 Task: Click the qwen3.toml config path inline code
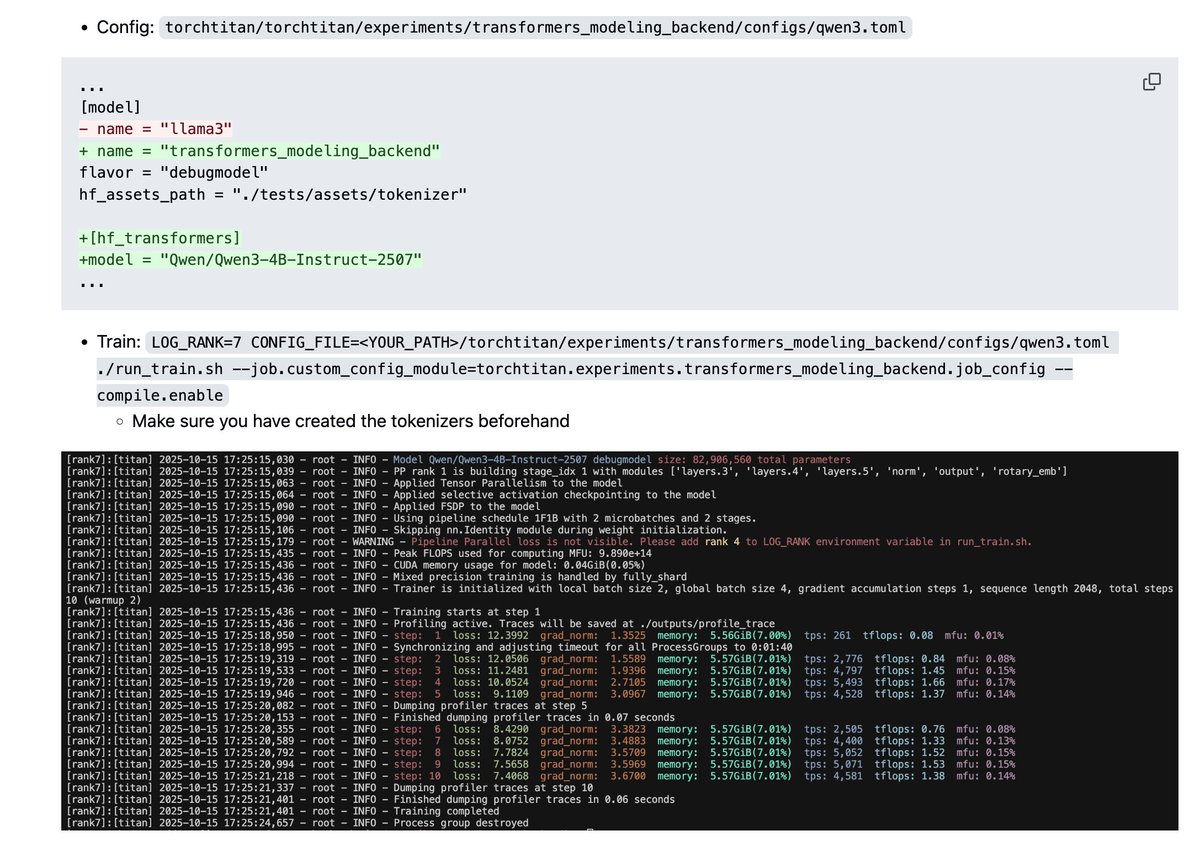tap(535, 28)
